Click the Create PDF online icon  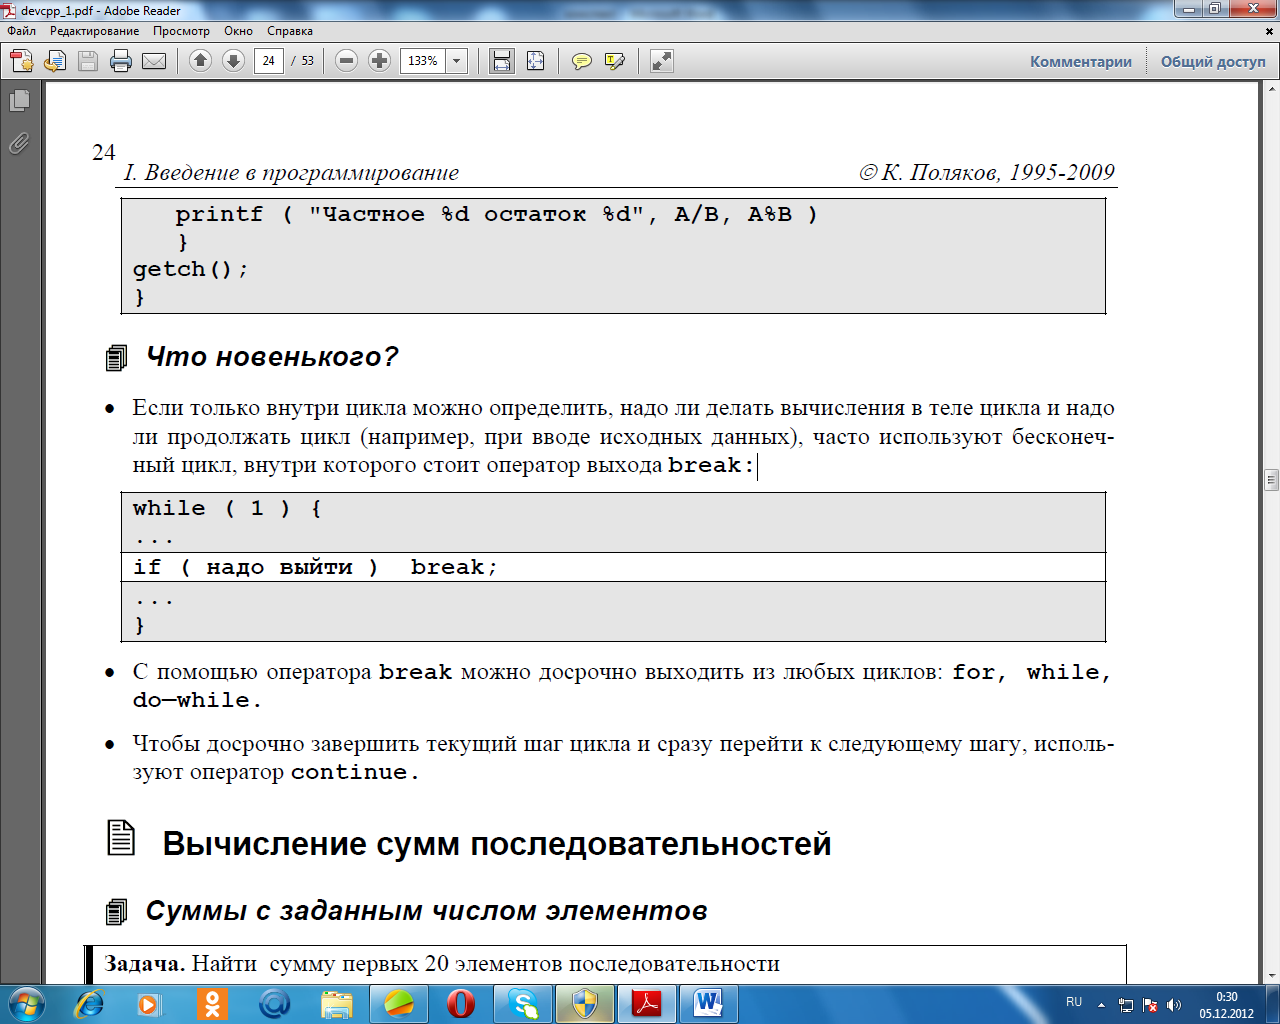point(22,61)
